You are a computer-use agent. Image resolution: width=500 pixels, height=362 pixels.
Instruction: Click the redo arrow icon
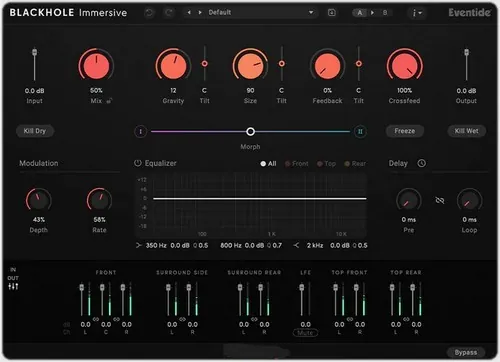click(x=169, y=13)
